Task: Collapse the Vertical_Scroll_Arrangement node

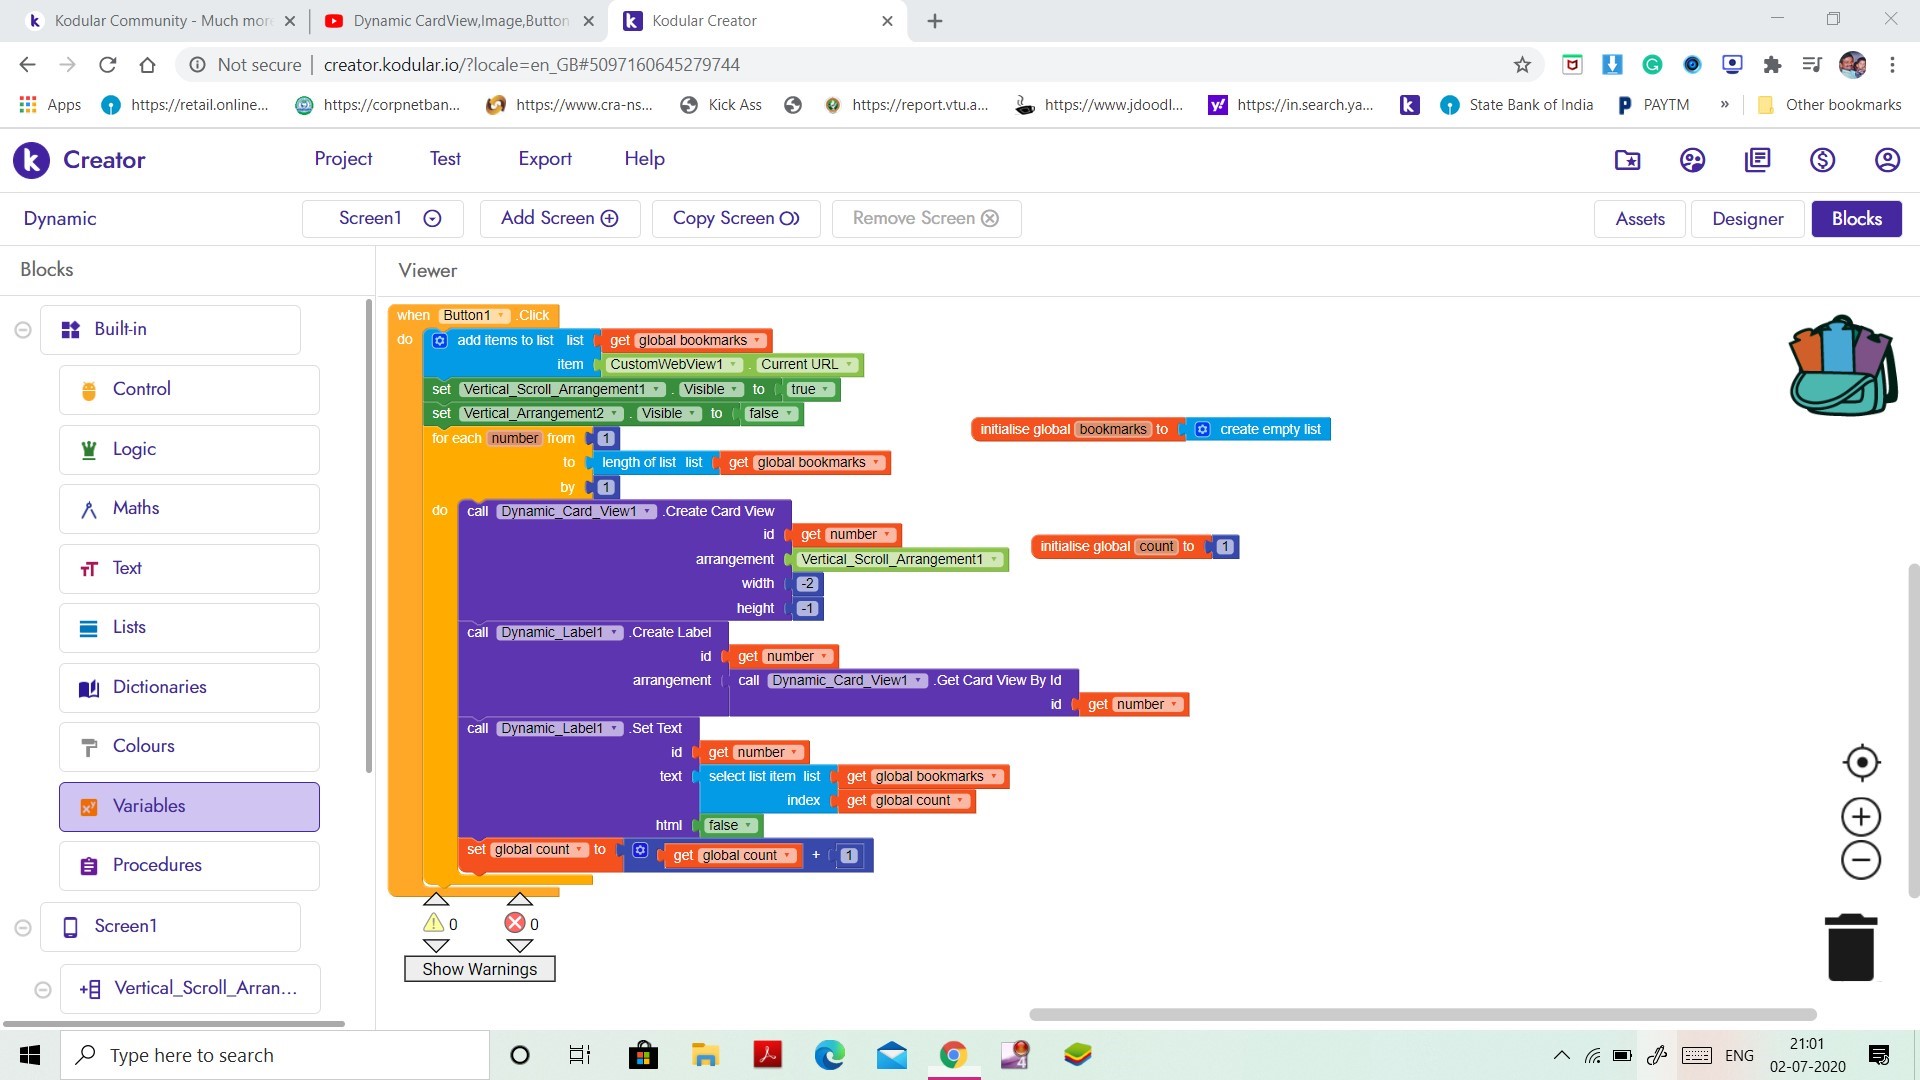Action: click(x=43, y=990)
